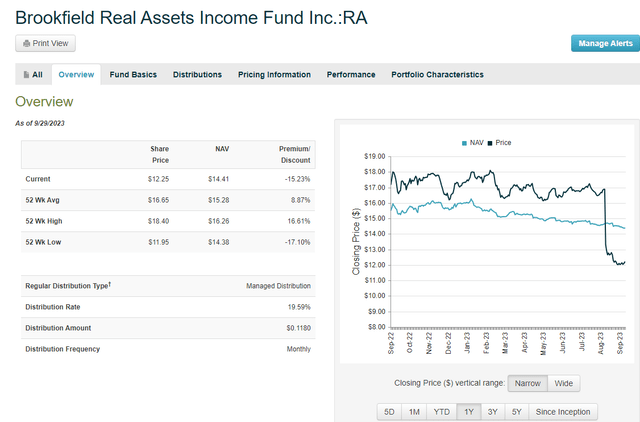
Task: Click the document icon beside All
Action: pyautogui.click(x=27, y=75)
